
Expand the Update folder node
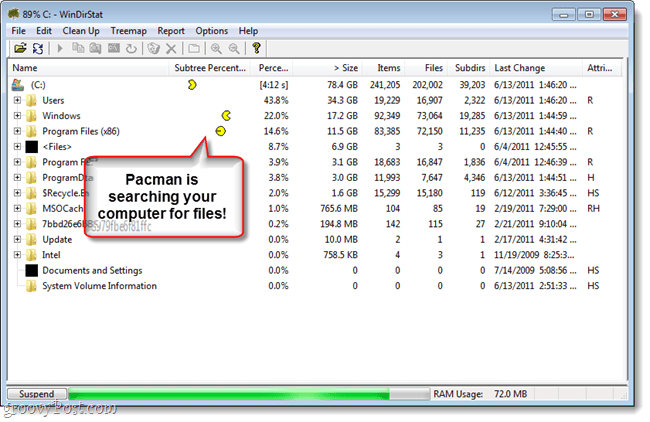(x=17, y=240)
